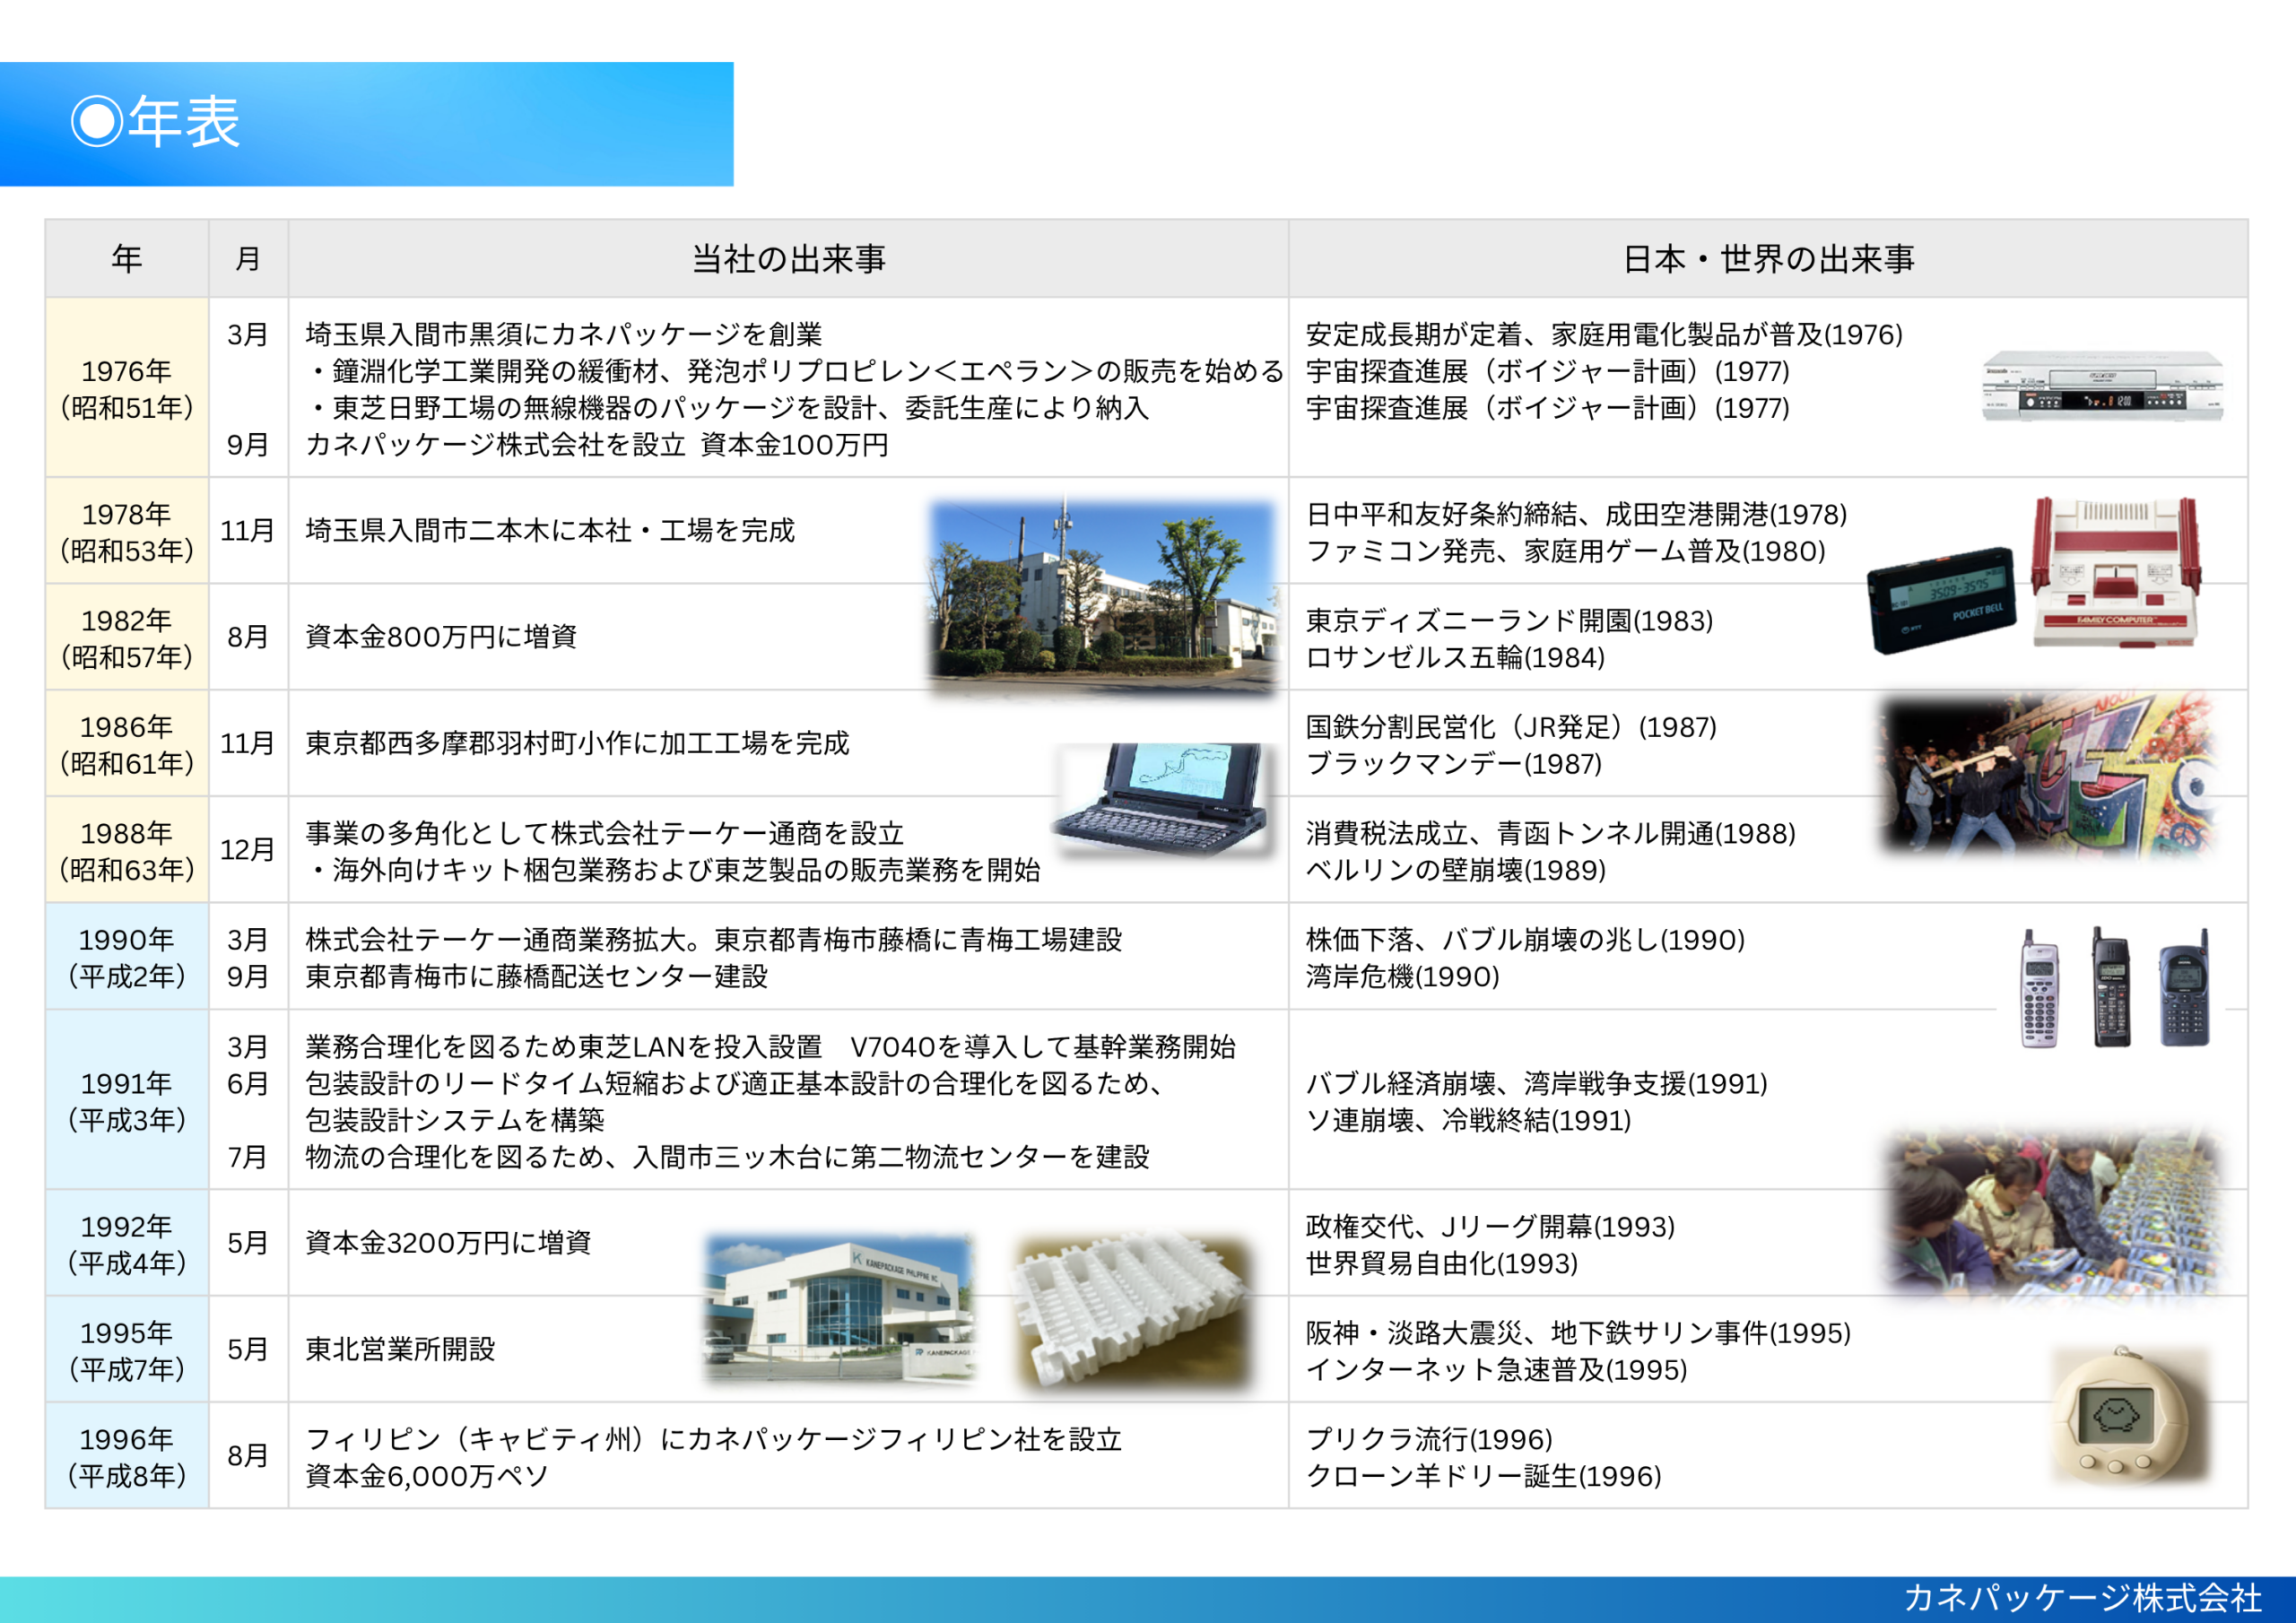Click the 年 column header
The height and width of the screenshot is (1623, 2296).
[x=127, y=259]
